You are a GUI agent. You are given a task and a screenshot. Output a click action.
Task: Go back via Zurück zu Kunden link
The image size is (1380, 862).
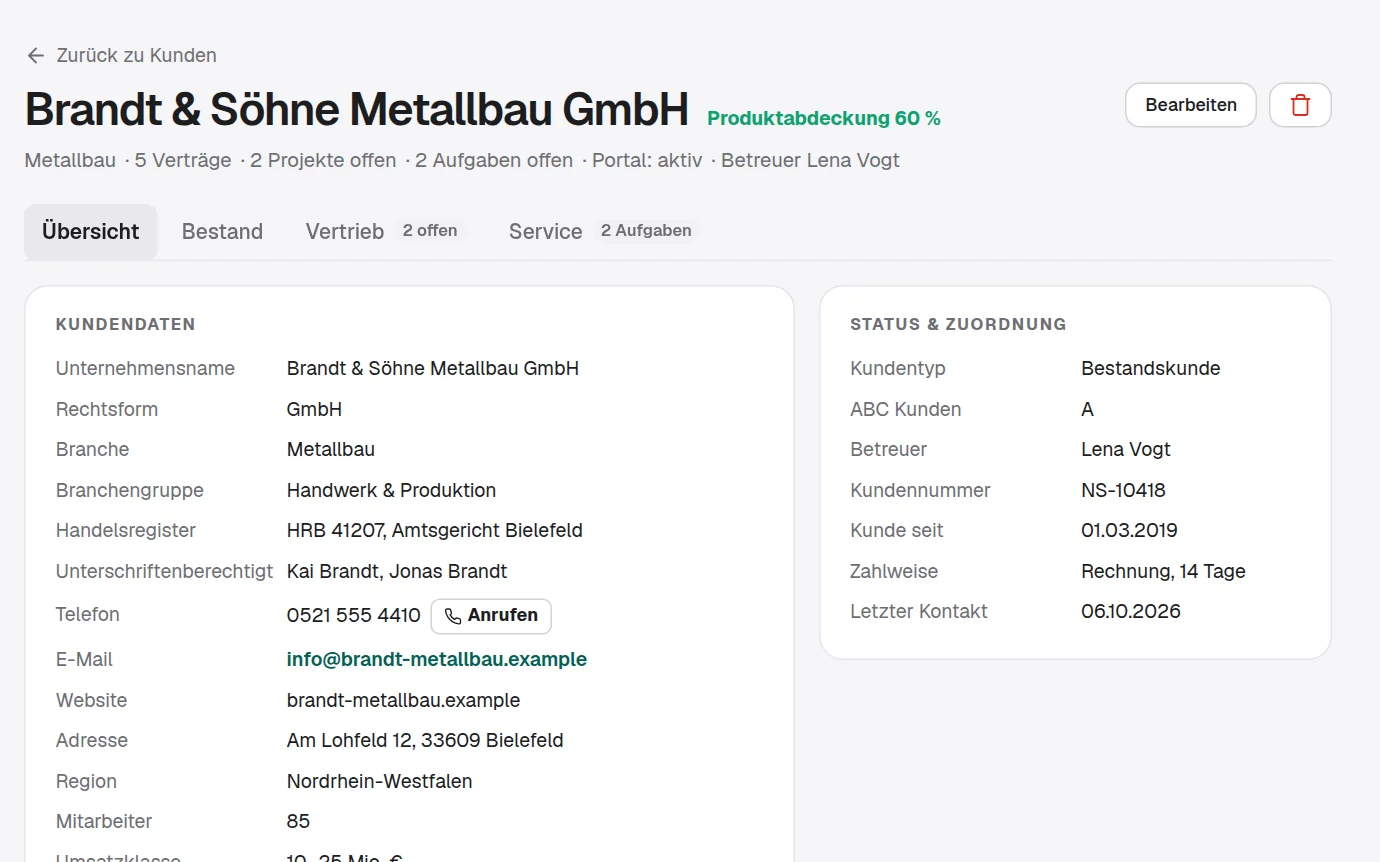(x=121, y=56)
